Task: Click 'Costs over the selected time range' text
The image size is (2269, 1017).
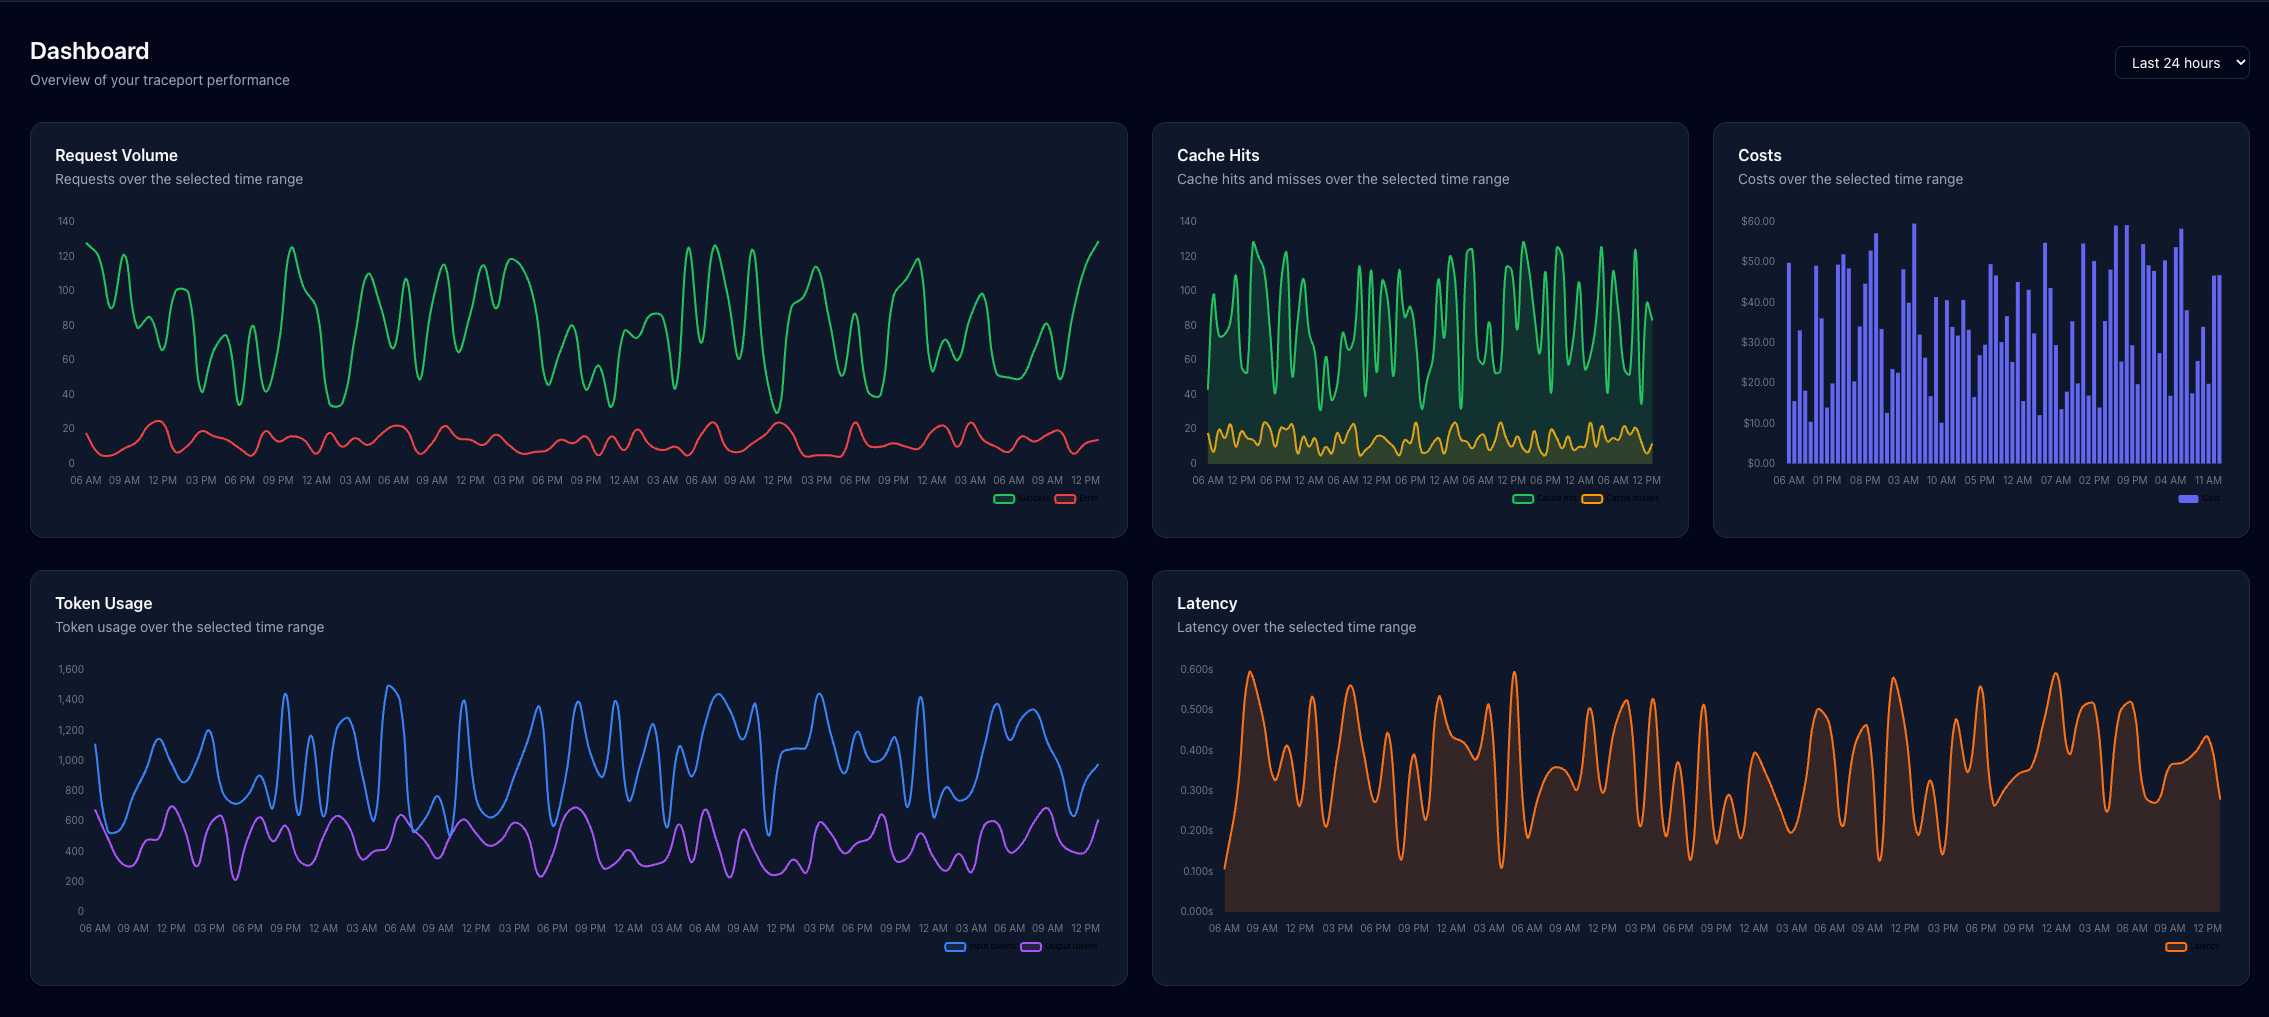Action: (1850, 179)
